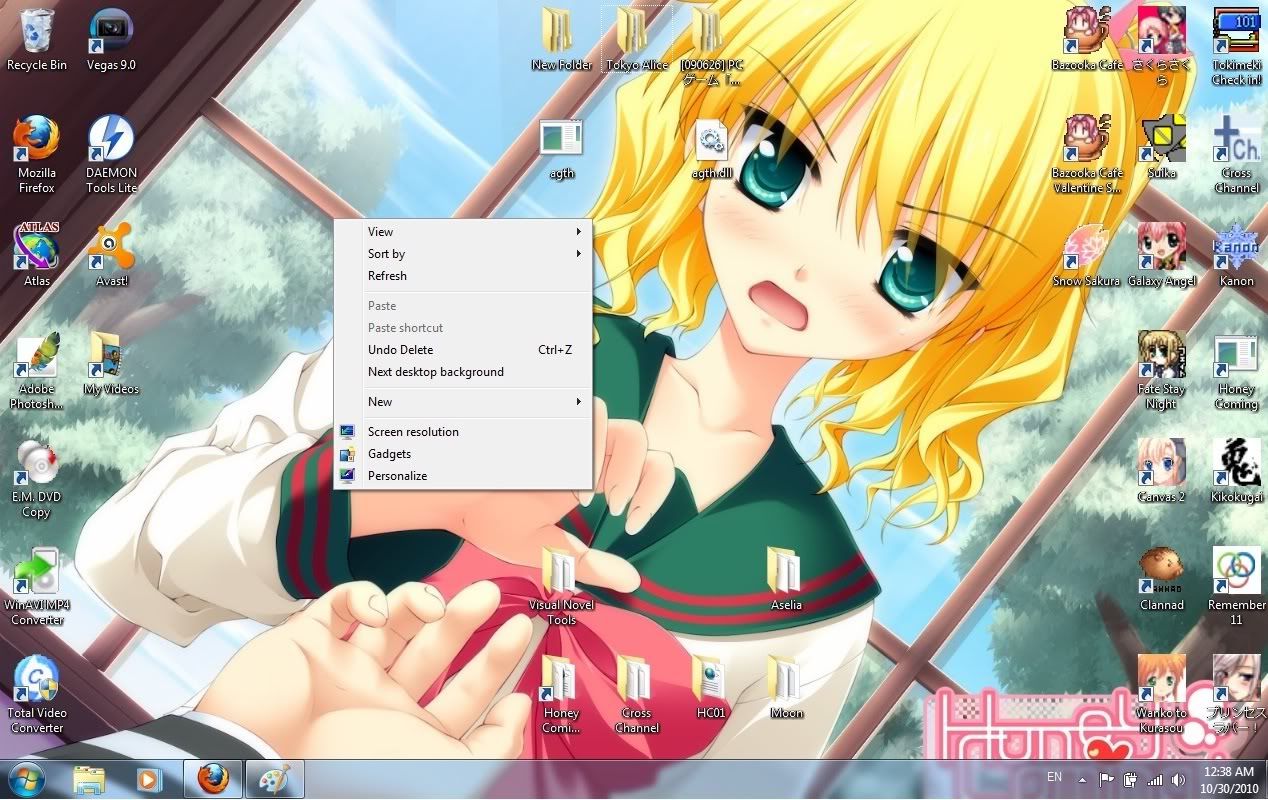This screenshot has width=1268, height=800.
Task: Open Windows Explorer from the taskbar
Action: 89,779
